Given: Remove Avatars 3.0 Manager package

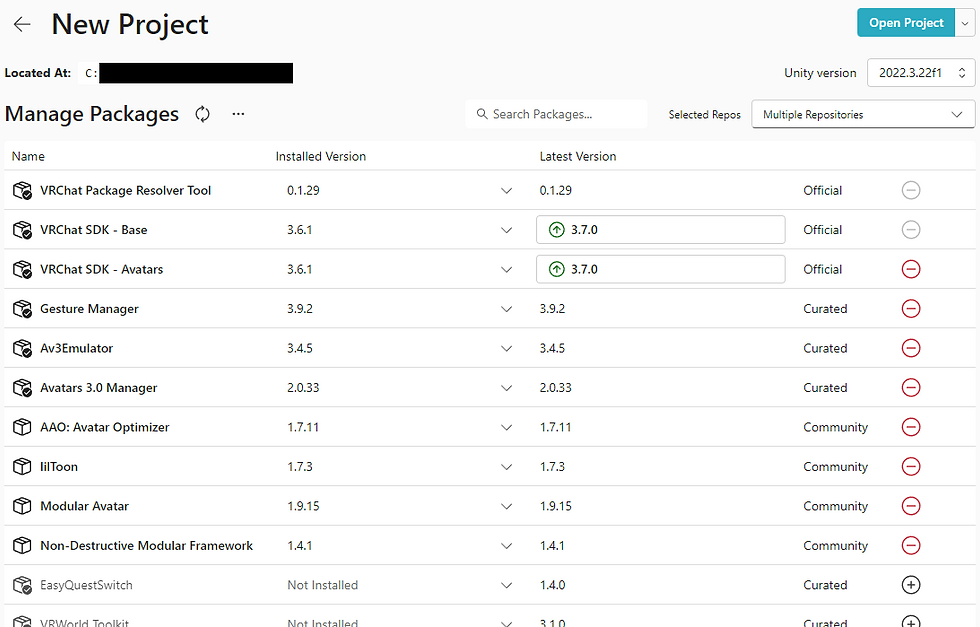Looking at the screenshot, I should tap(911, 388).
